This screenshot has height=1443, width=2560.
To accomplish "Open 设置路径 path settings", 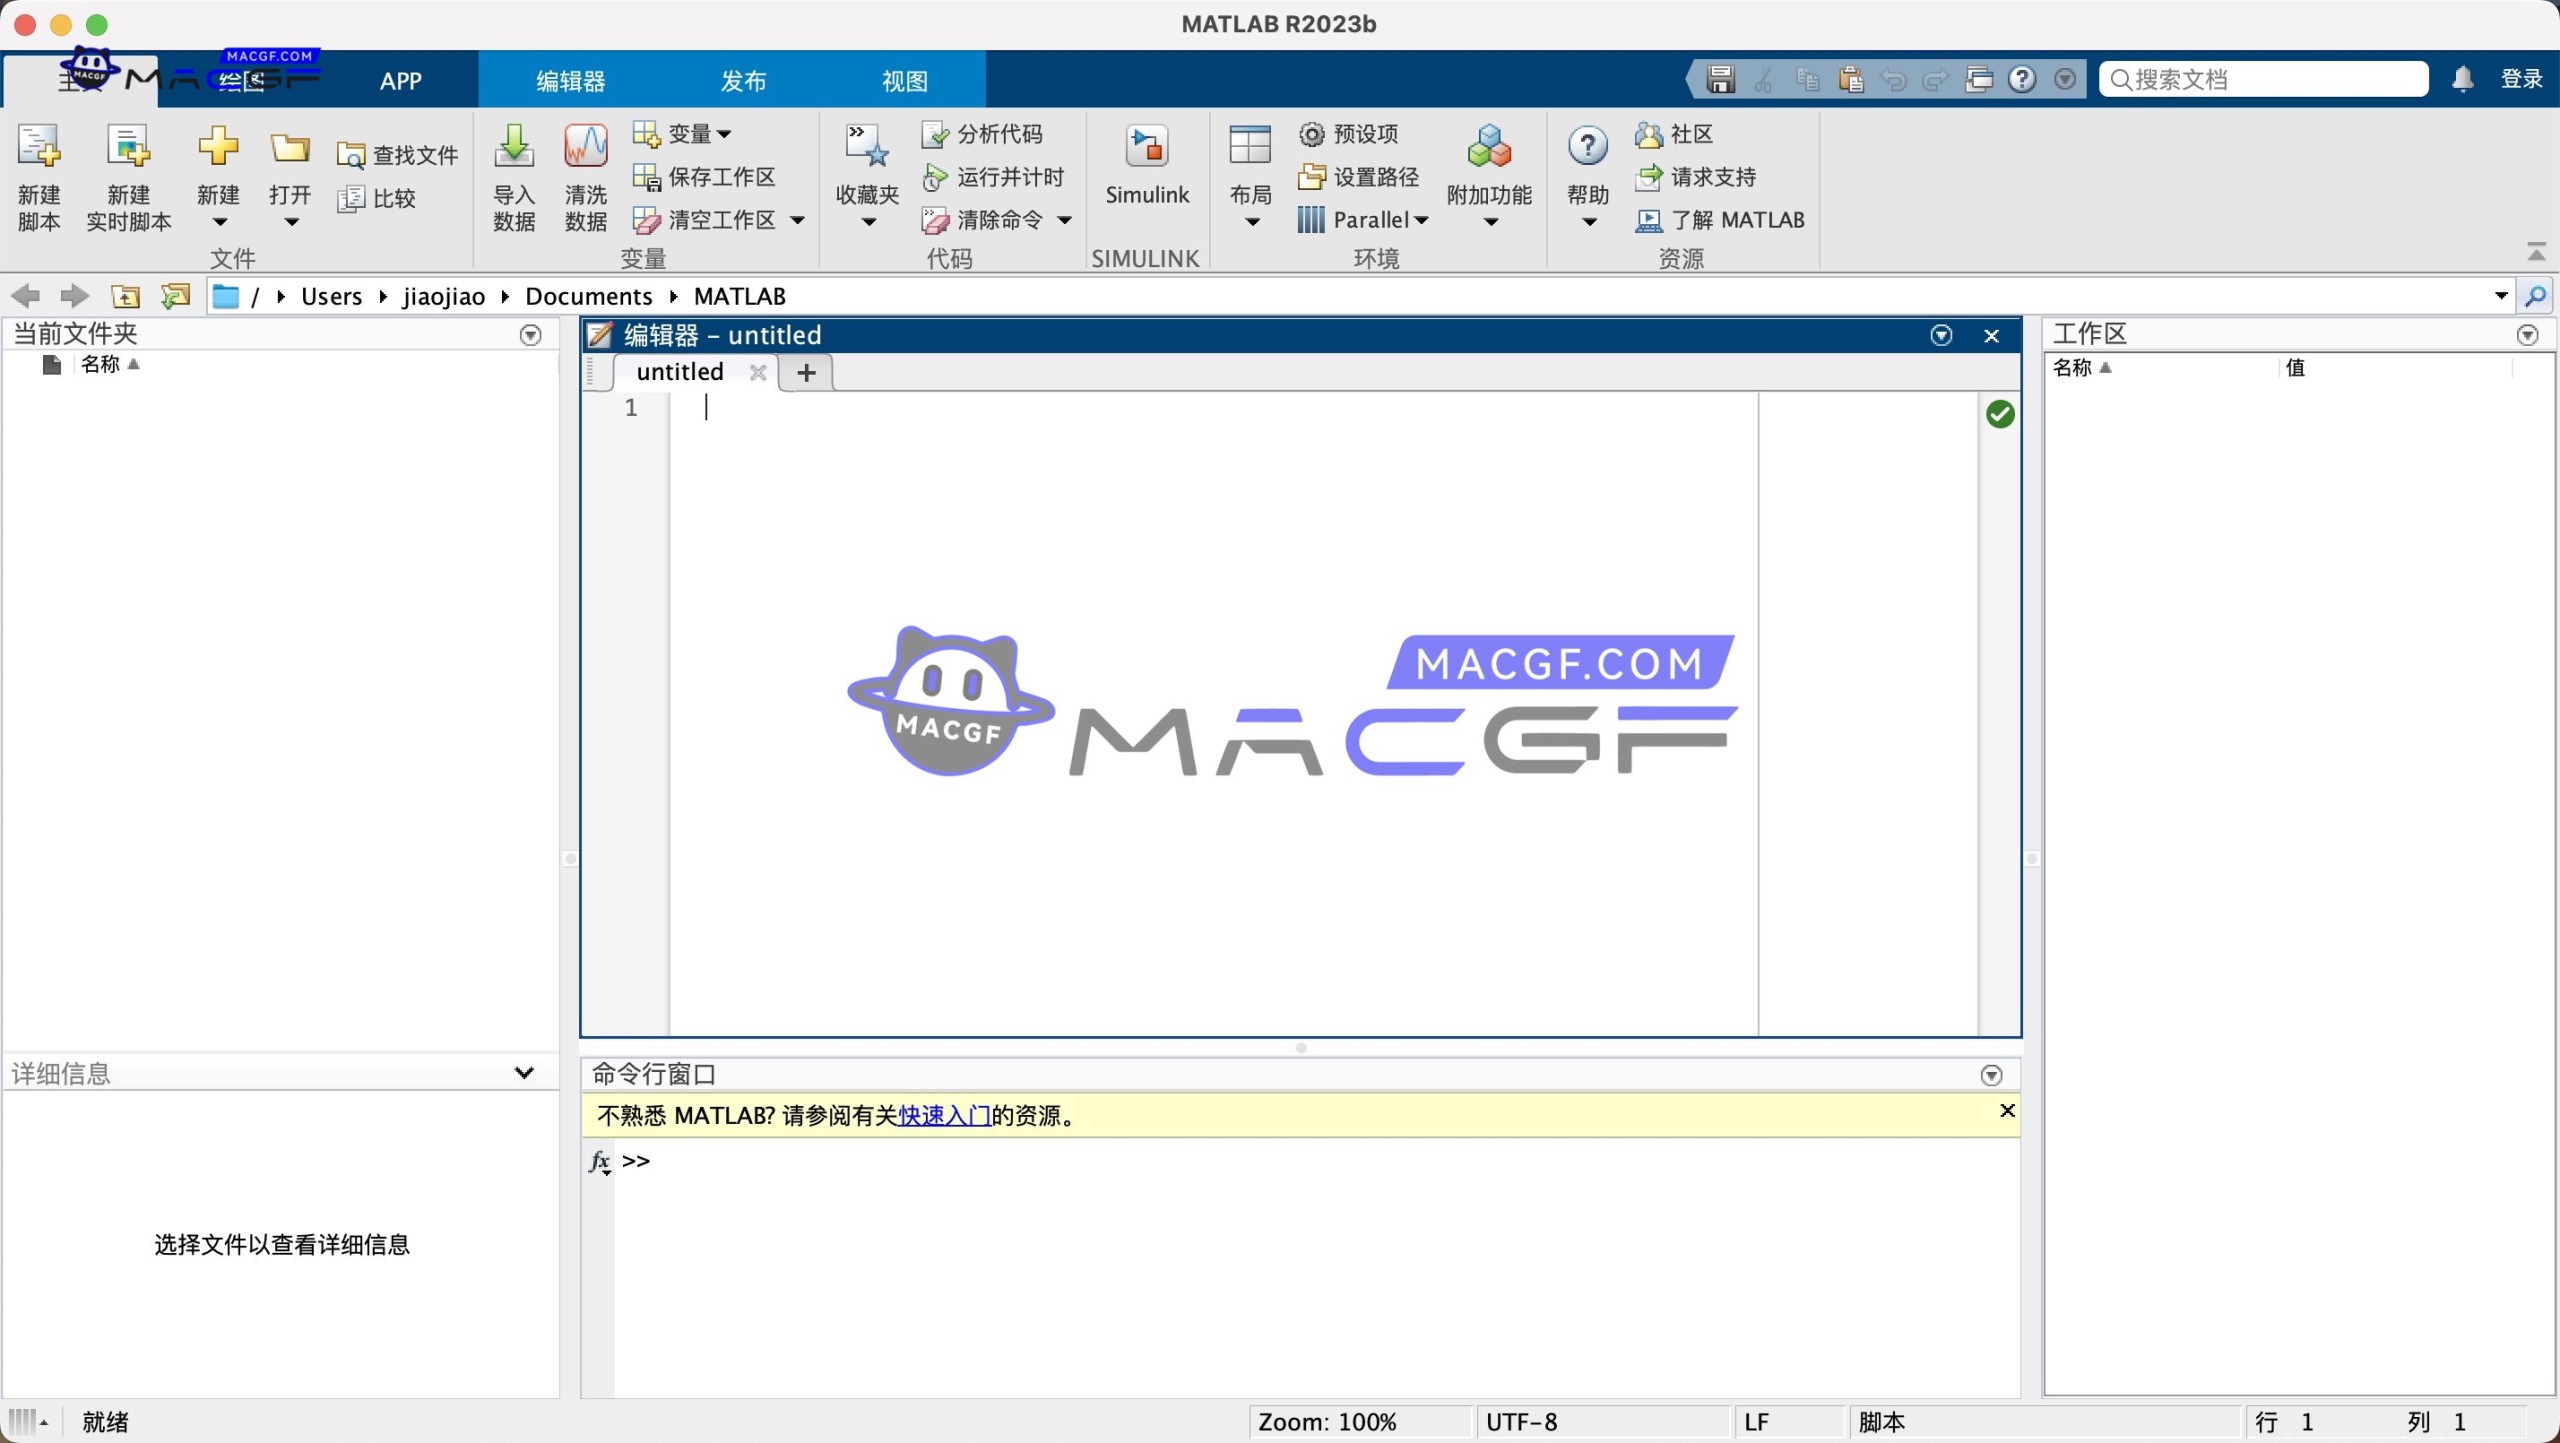I will pyautogui.click(x=1360, y=176).
